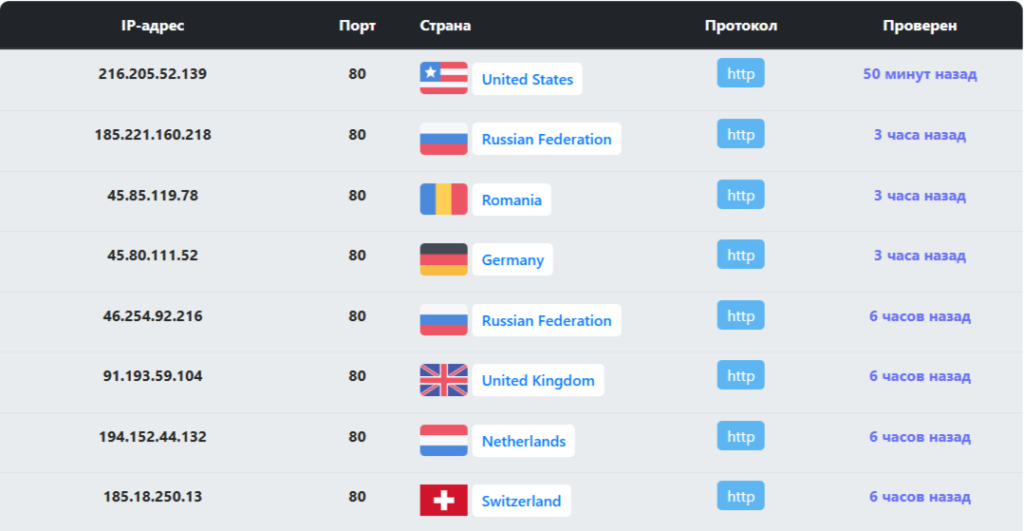1024x531 pixels.
Task: Click the Netherlands flag icon
Action: click(443, 441)
